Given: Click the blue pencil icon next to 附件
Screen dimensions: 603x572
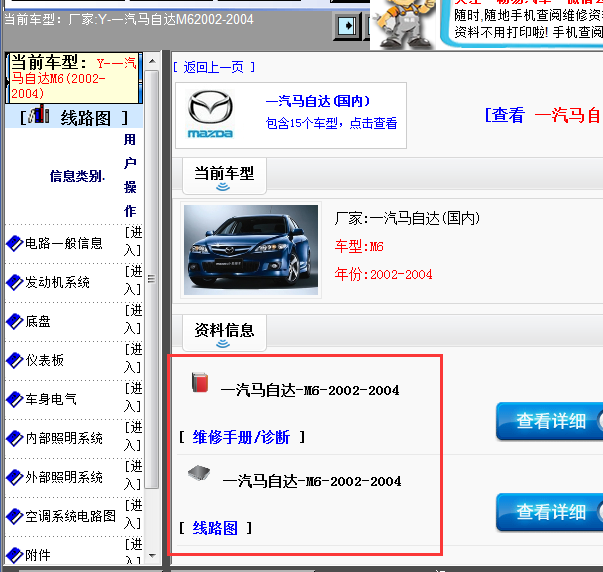Looking at the screenshot, I should pyautogui.click(x=15, y=555).
